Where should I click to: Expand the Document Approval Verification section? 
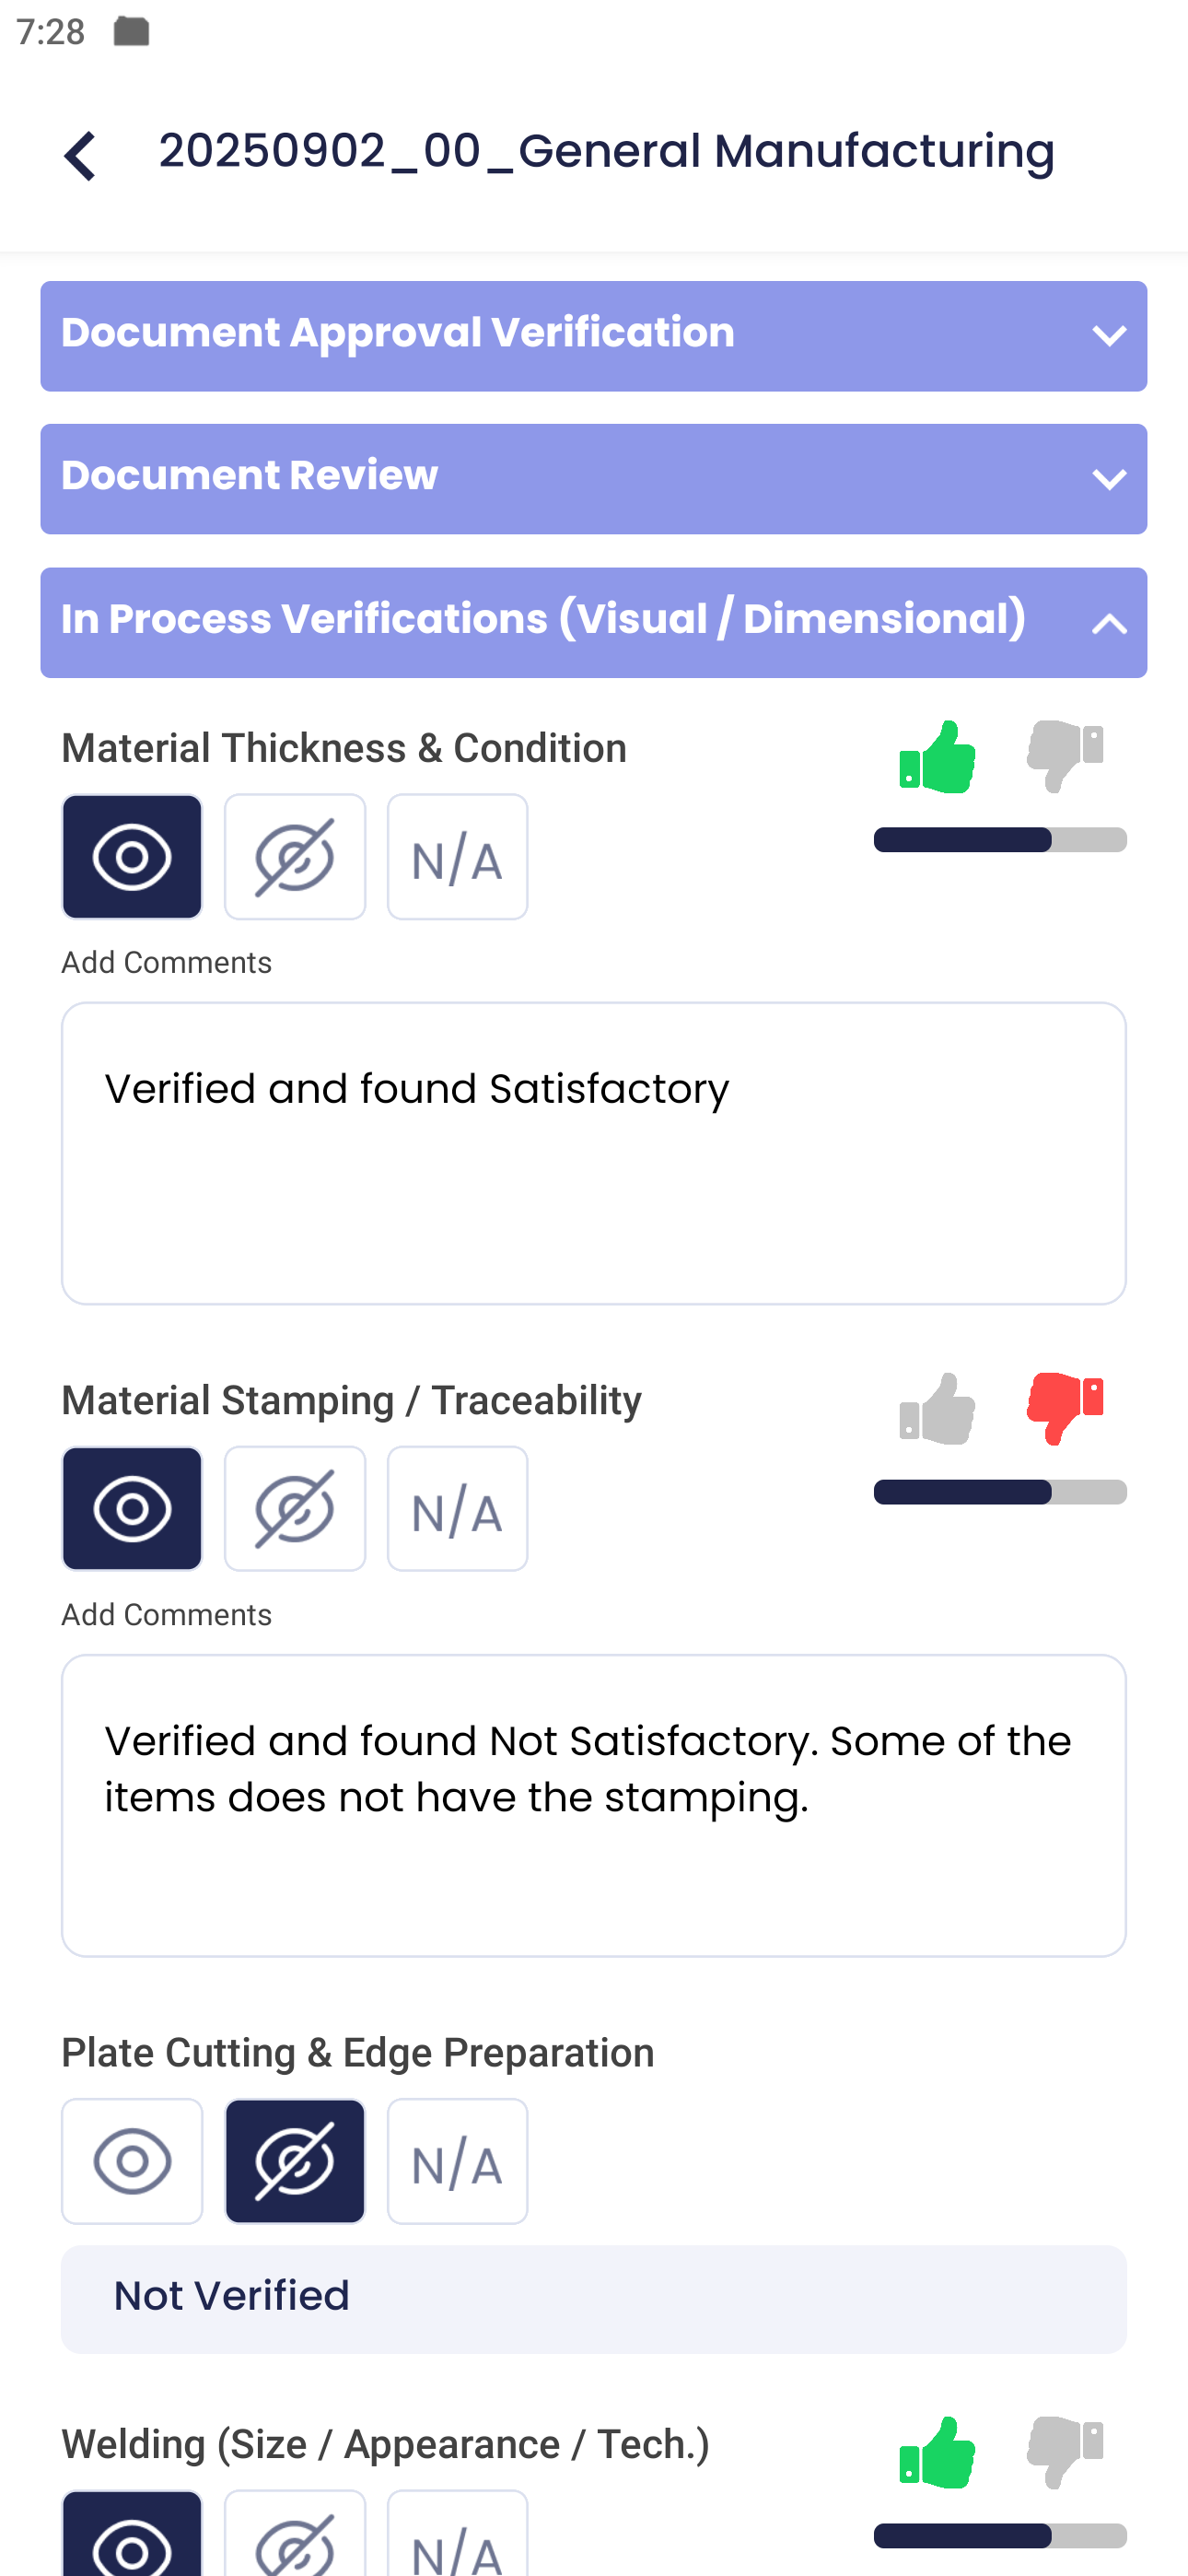click(x=594, y=336)
